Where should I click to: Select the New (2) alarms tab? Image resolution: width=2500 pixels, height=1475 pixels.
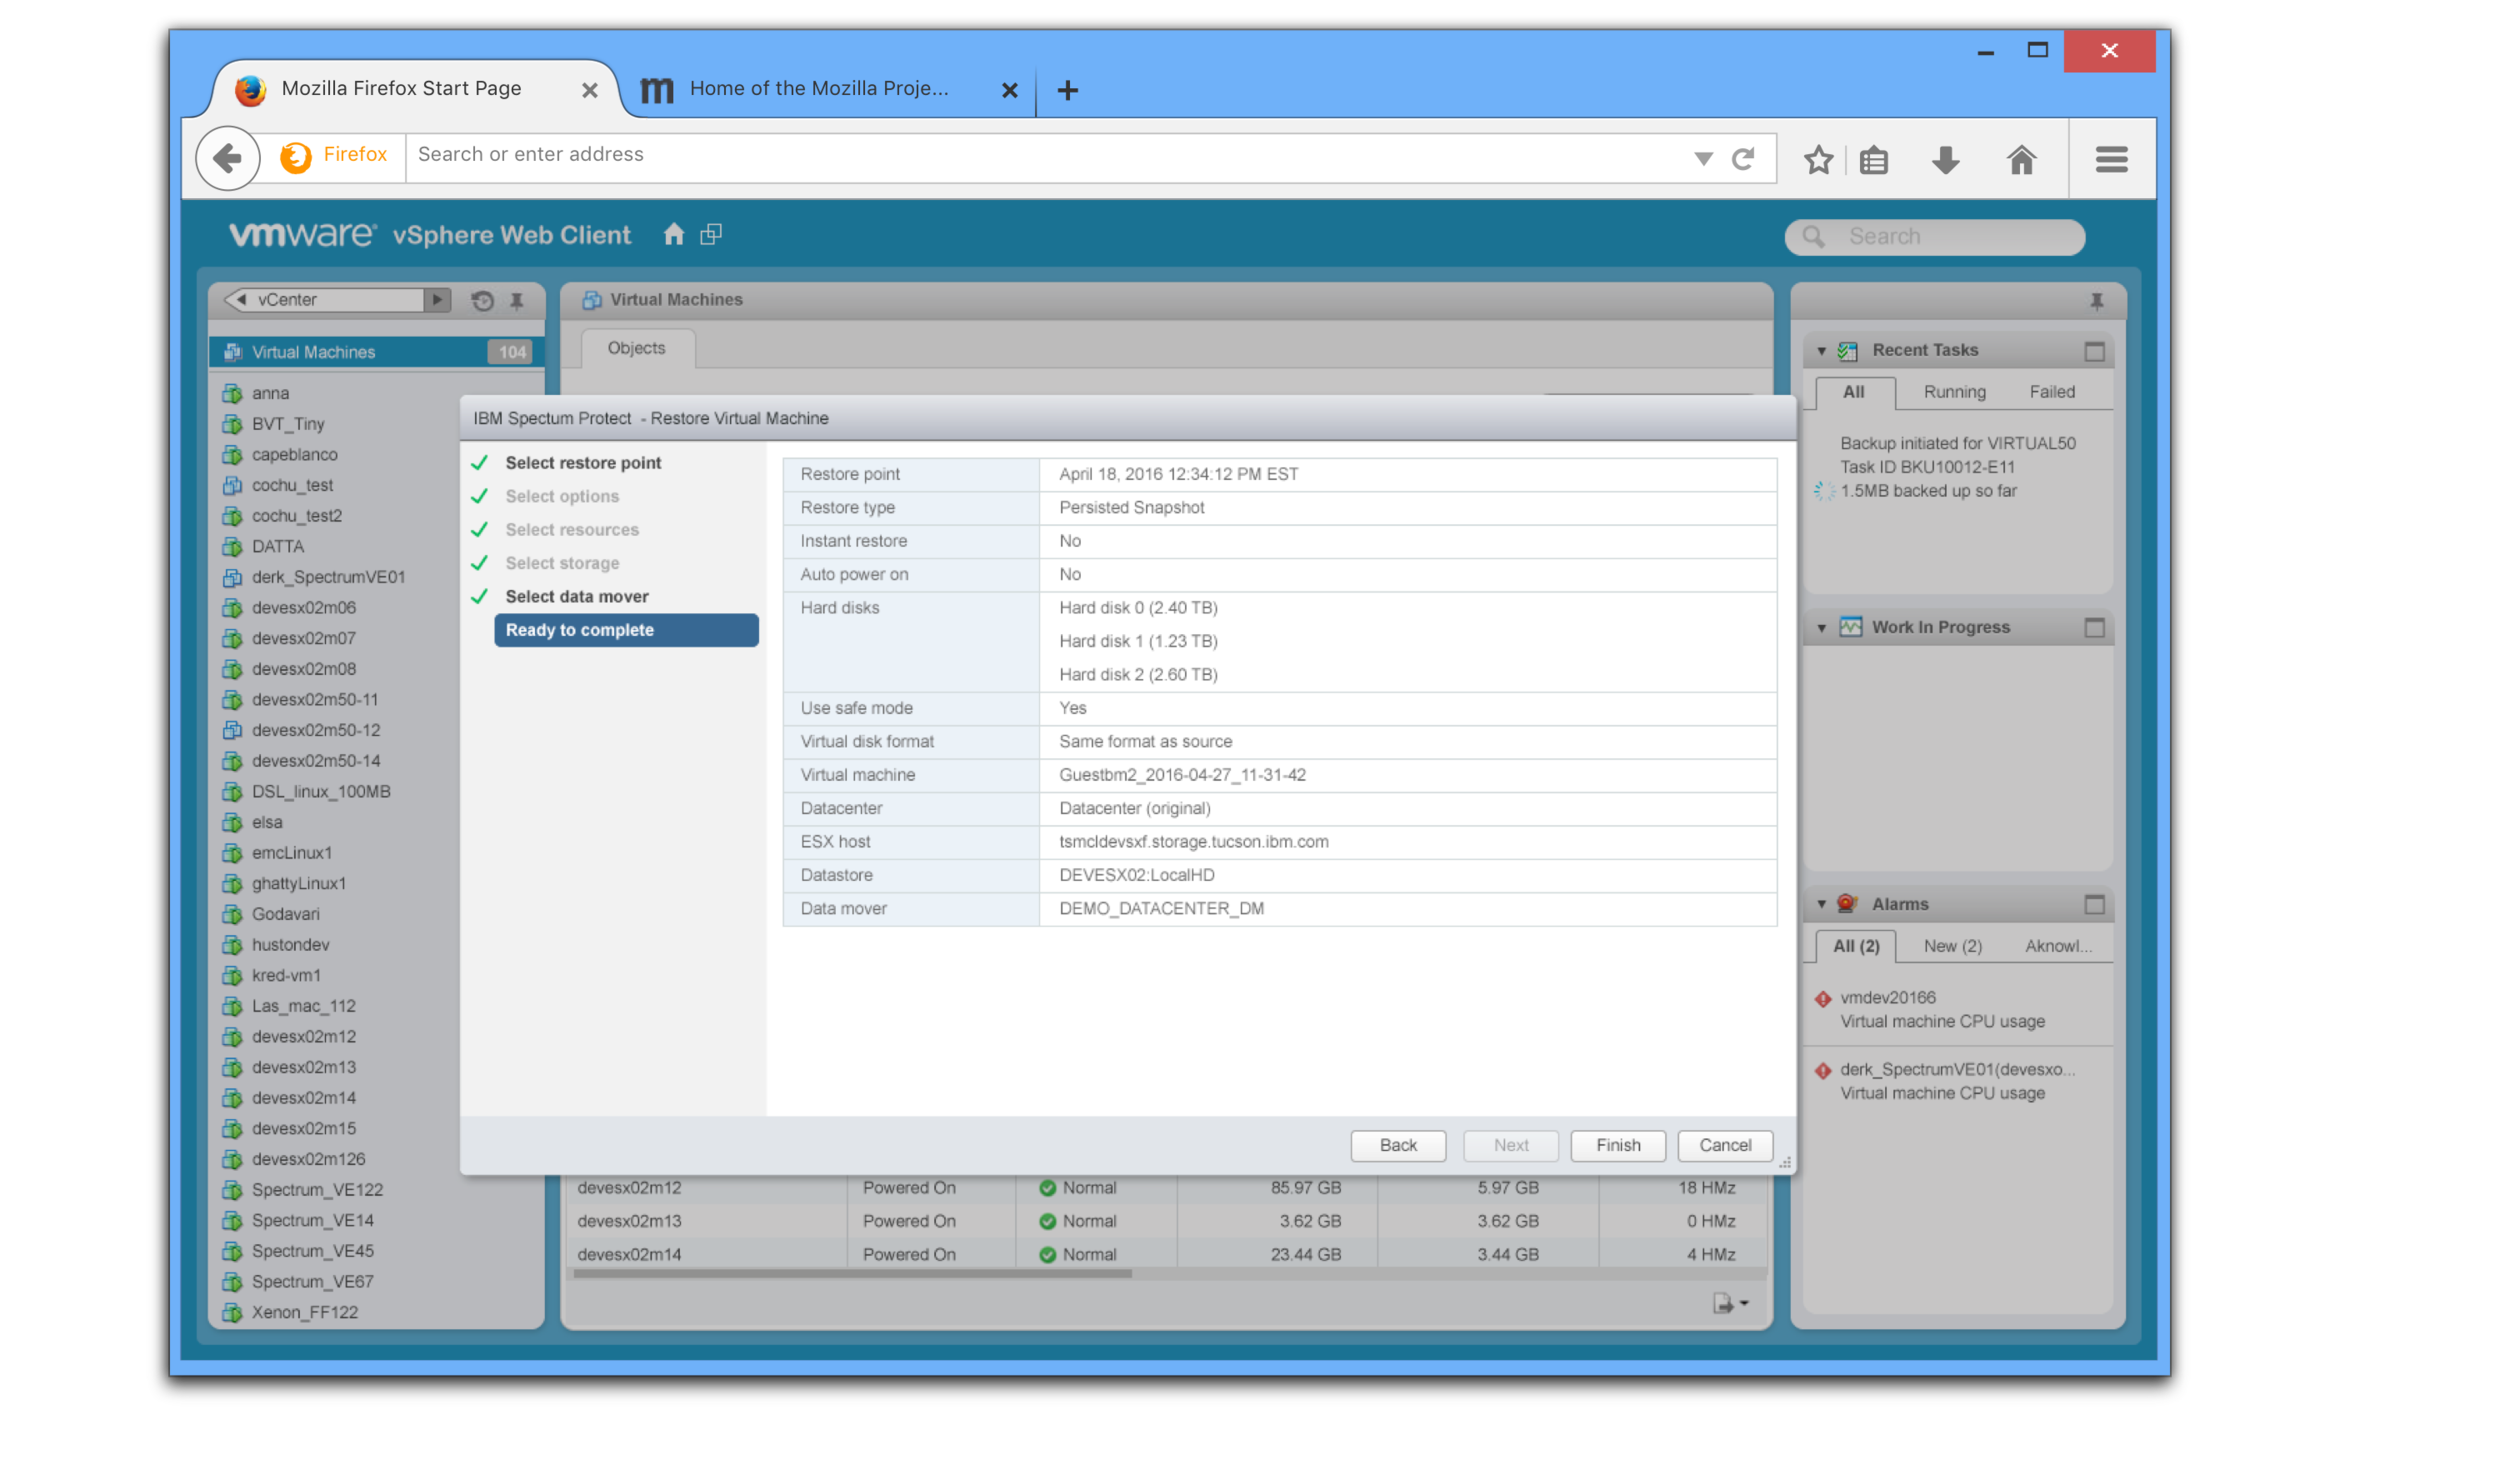(1952, 946)
